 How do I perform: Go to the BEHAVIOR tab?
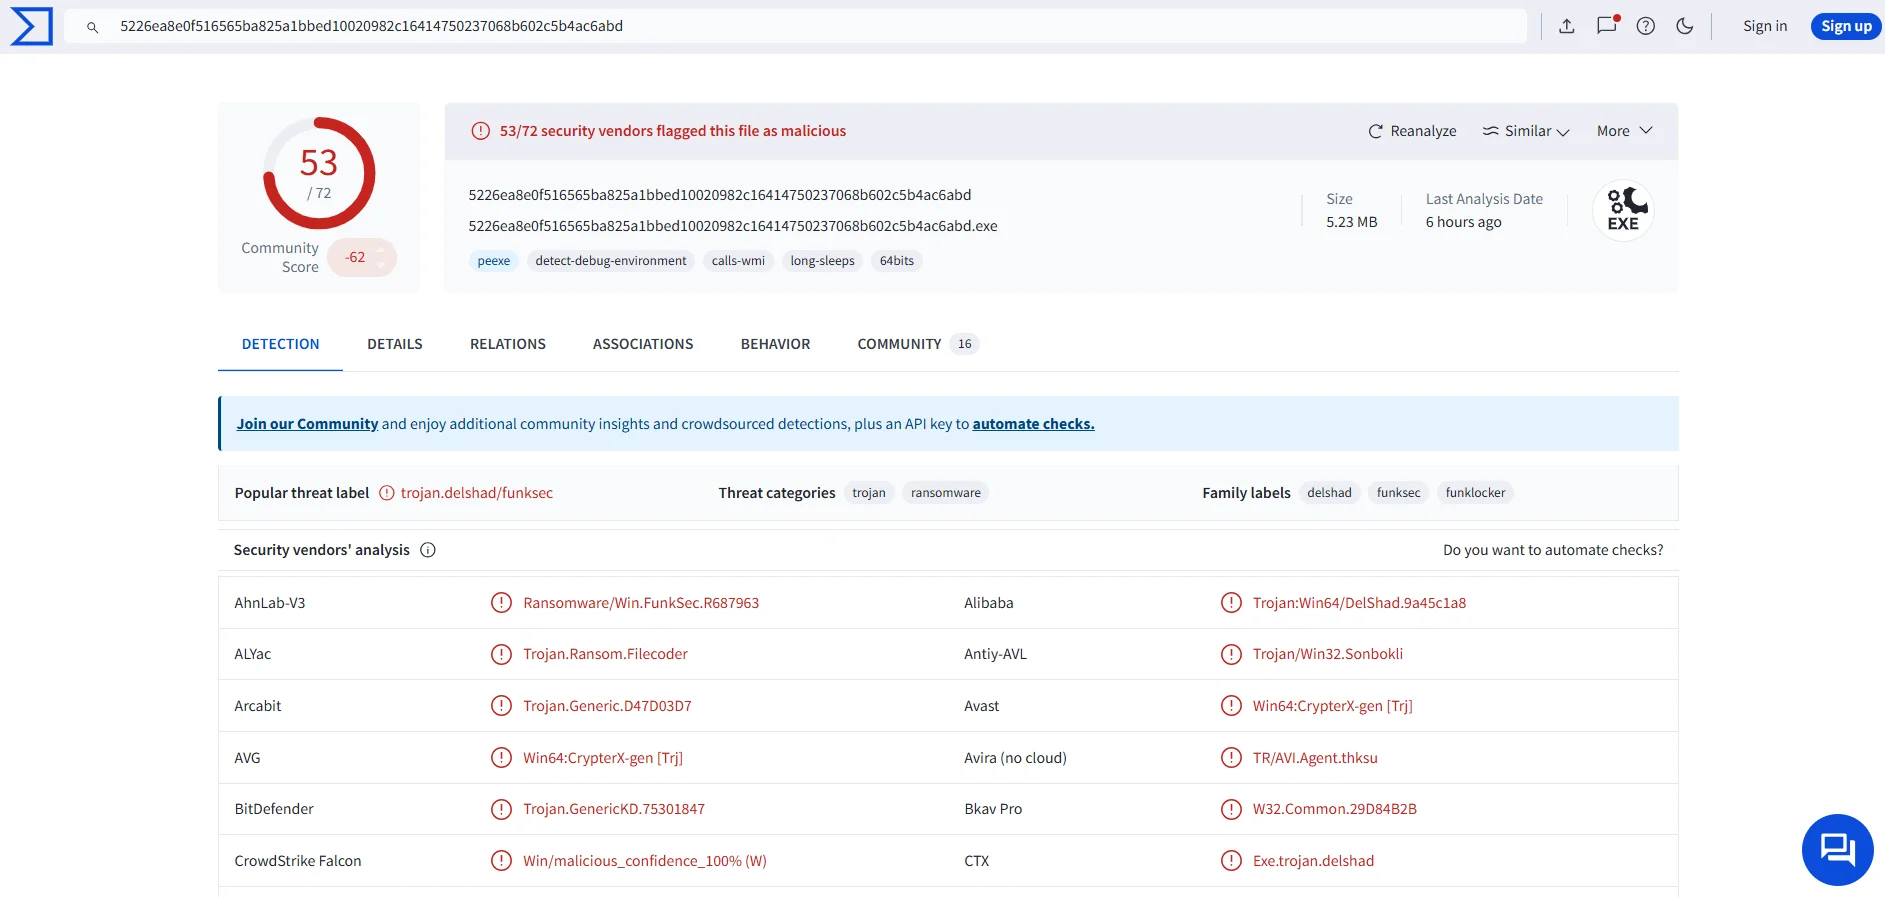776,344
